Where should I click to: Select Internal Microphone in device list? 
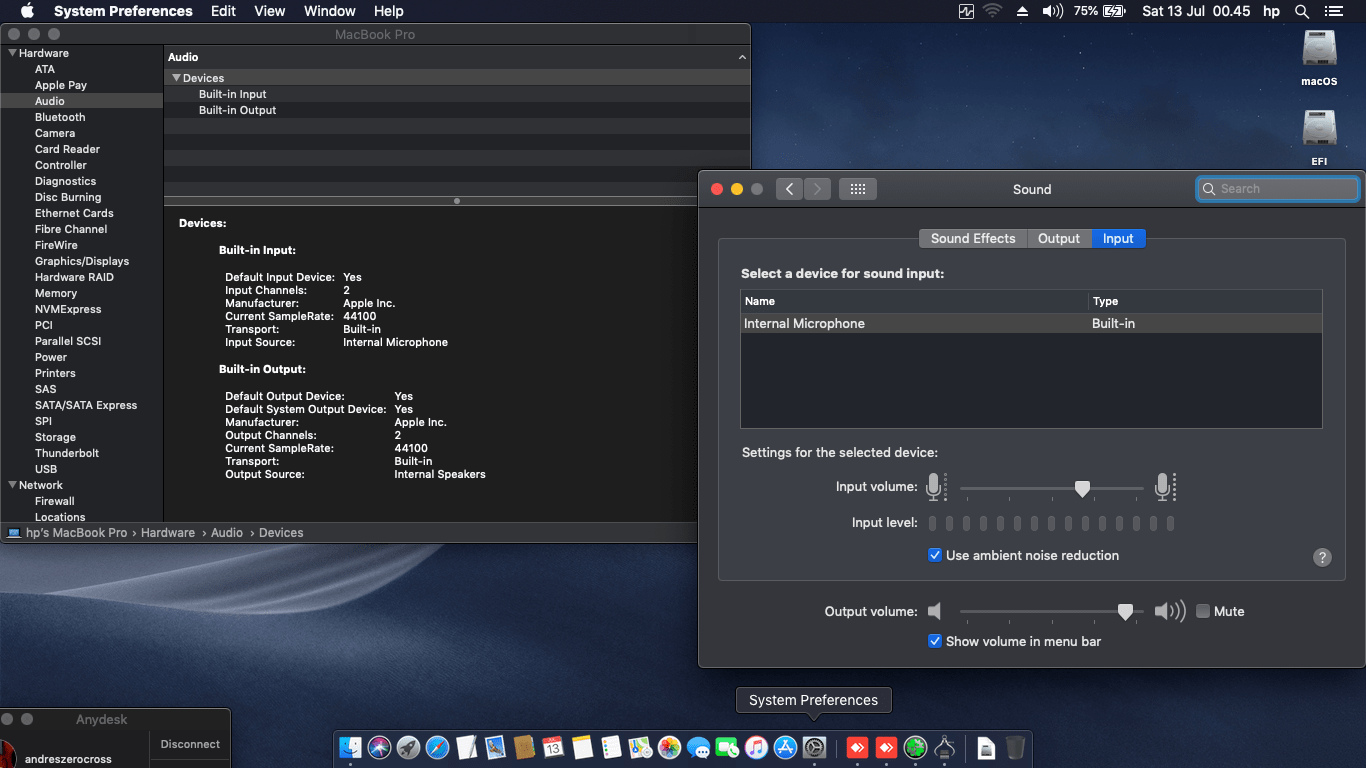click(1031, 324)
